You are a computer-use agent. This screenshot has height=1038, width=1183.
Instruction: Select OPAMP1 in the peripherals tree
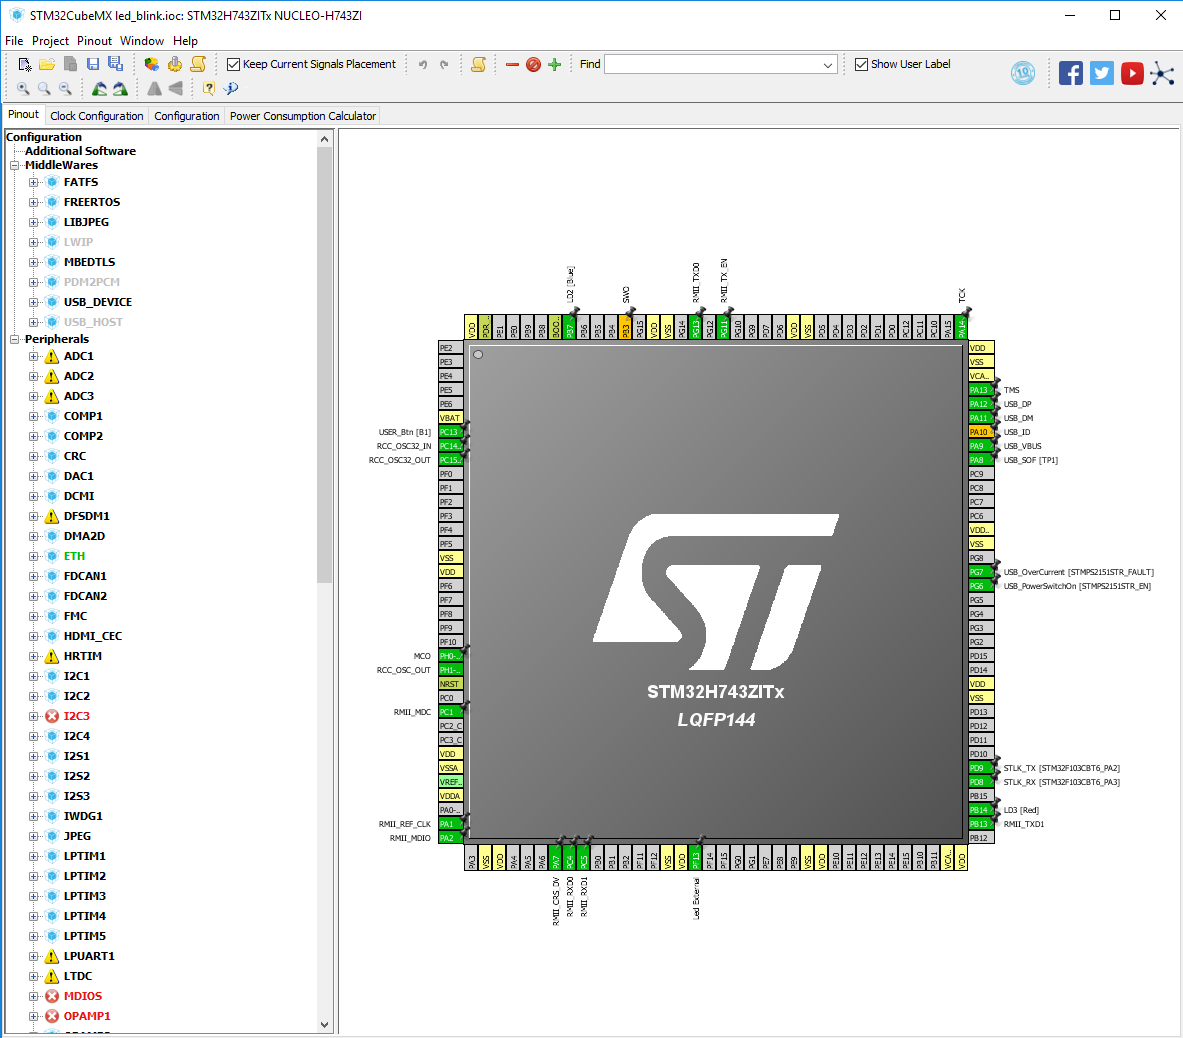(87, 1016)
